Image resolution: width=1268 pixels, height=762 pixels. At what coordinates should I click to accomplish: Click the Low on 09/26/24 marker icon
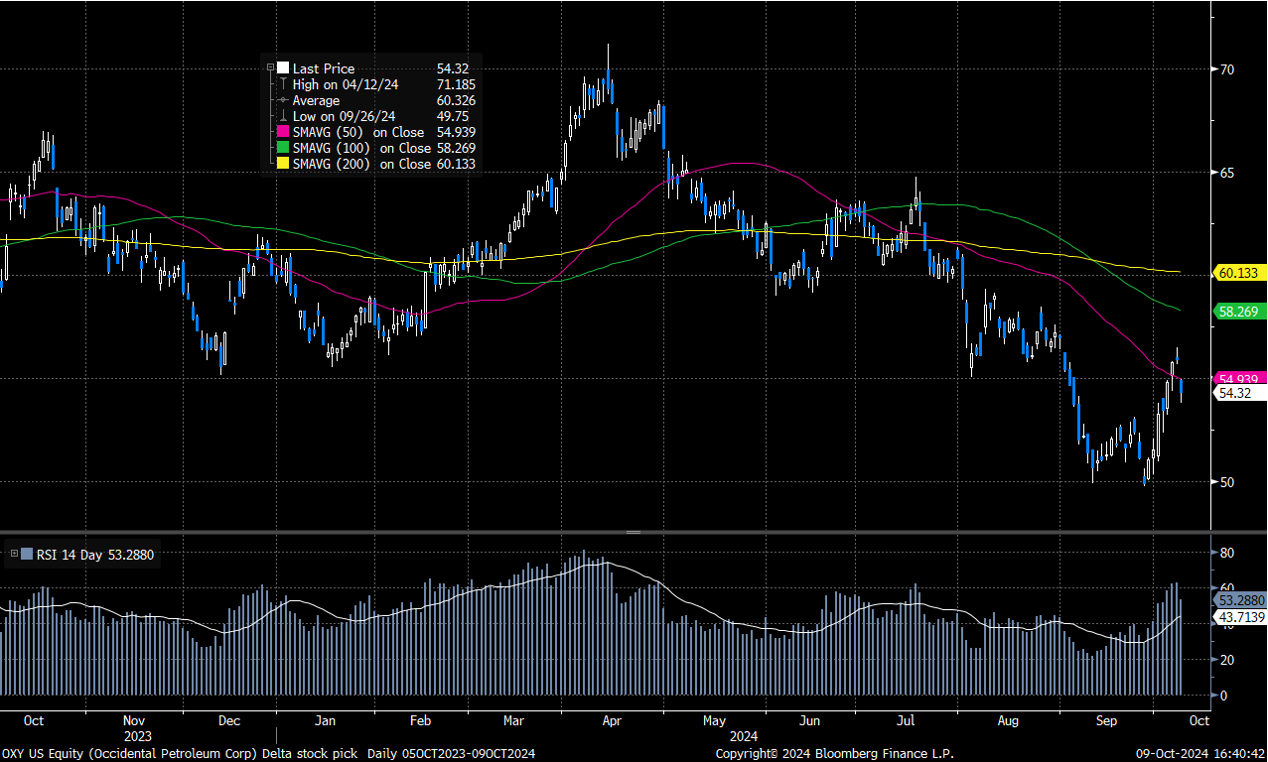[282, 116]
